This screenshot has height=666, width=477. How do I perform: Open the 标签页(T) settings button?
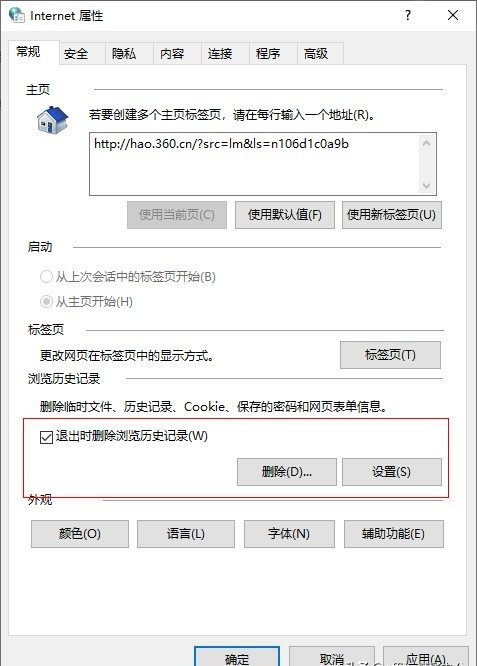[390, 355]
